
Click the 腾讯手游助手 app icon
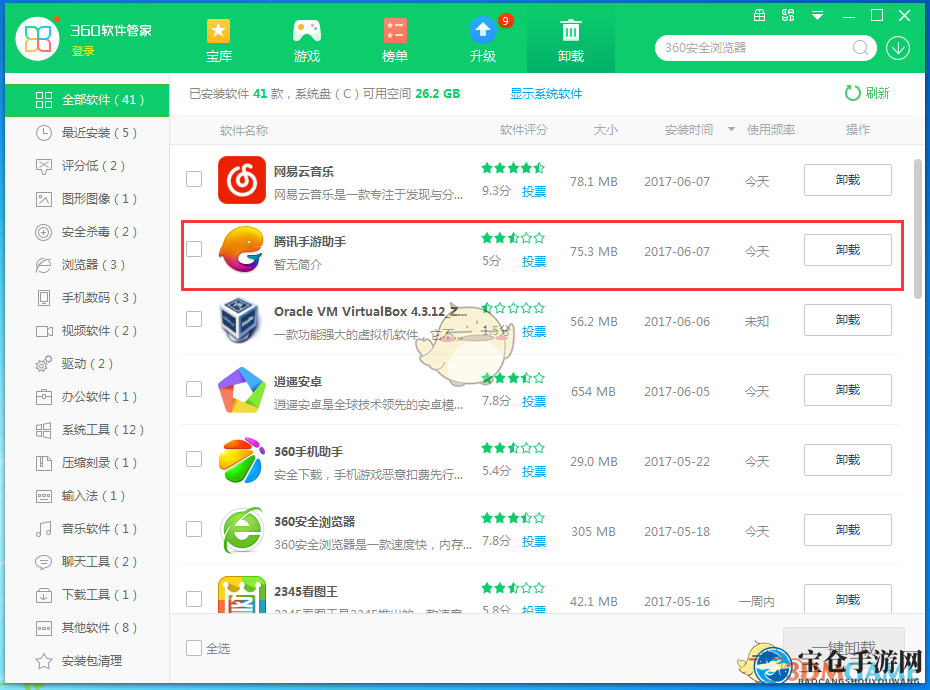point(241,250)
